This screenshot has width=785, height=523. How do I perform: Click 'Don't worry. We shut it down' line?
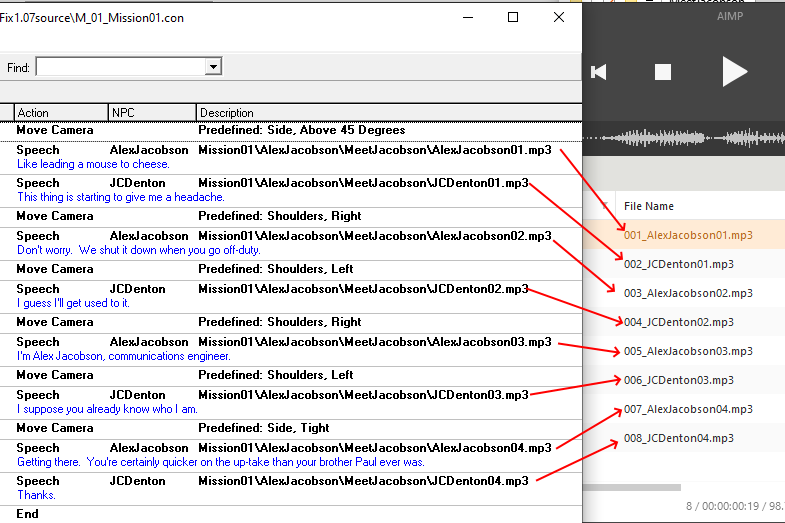coord(139,250)
